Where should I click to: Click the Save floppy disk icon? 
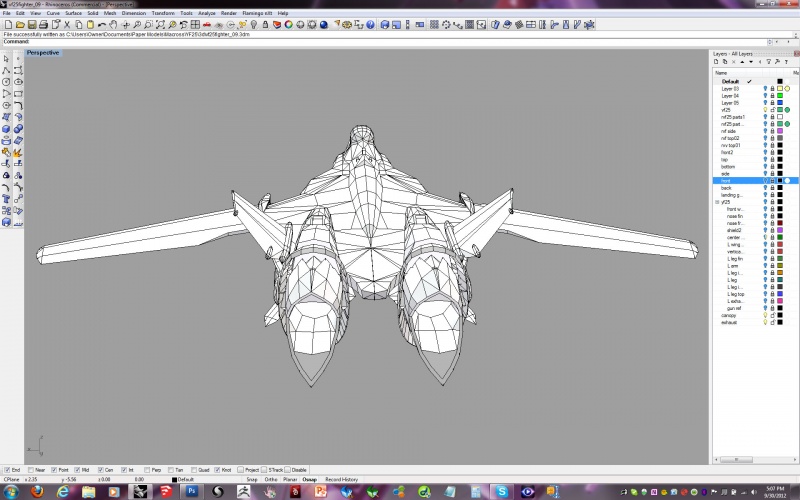[32, 24]
